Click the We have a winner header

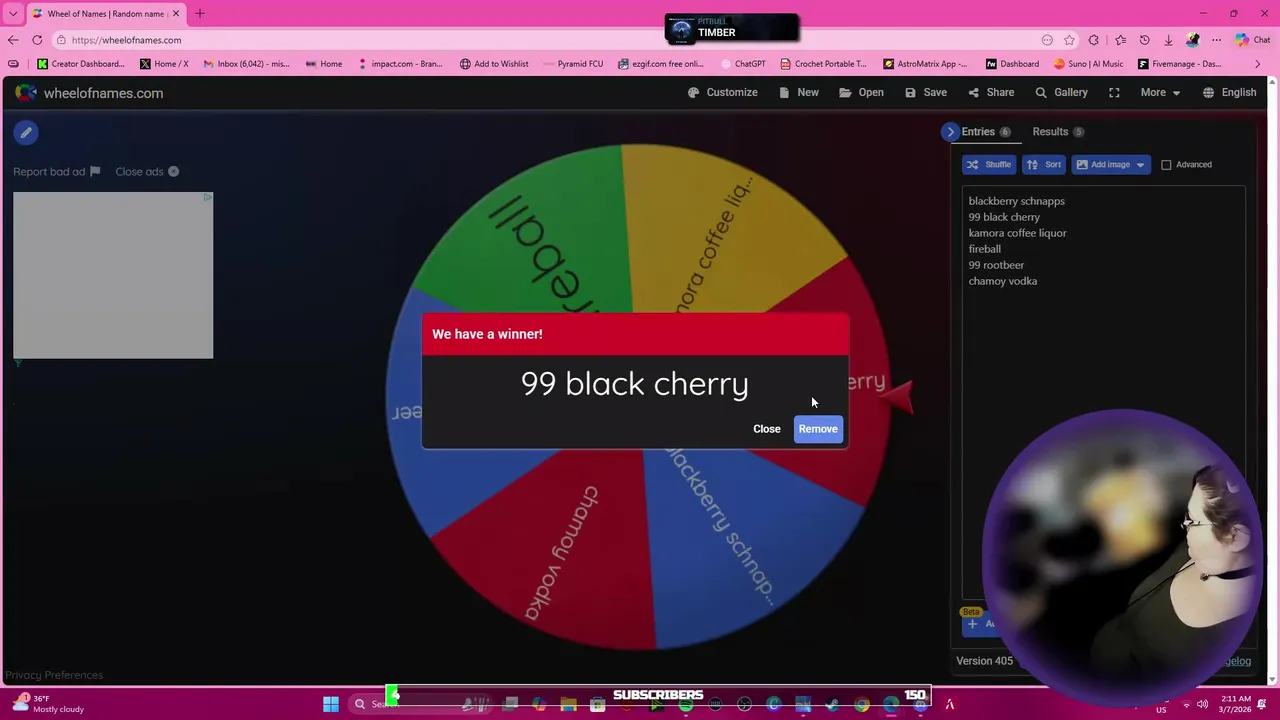pos(487,334)
